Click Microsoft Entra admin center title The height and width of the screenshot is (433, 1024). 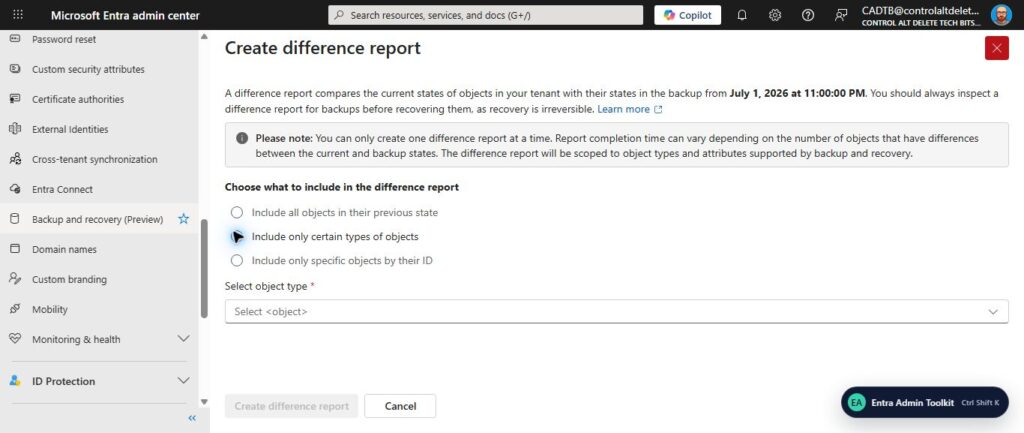point(125,16)
